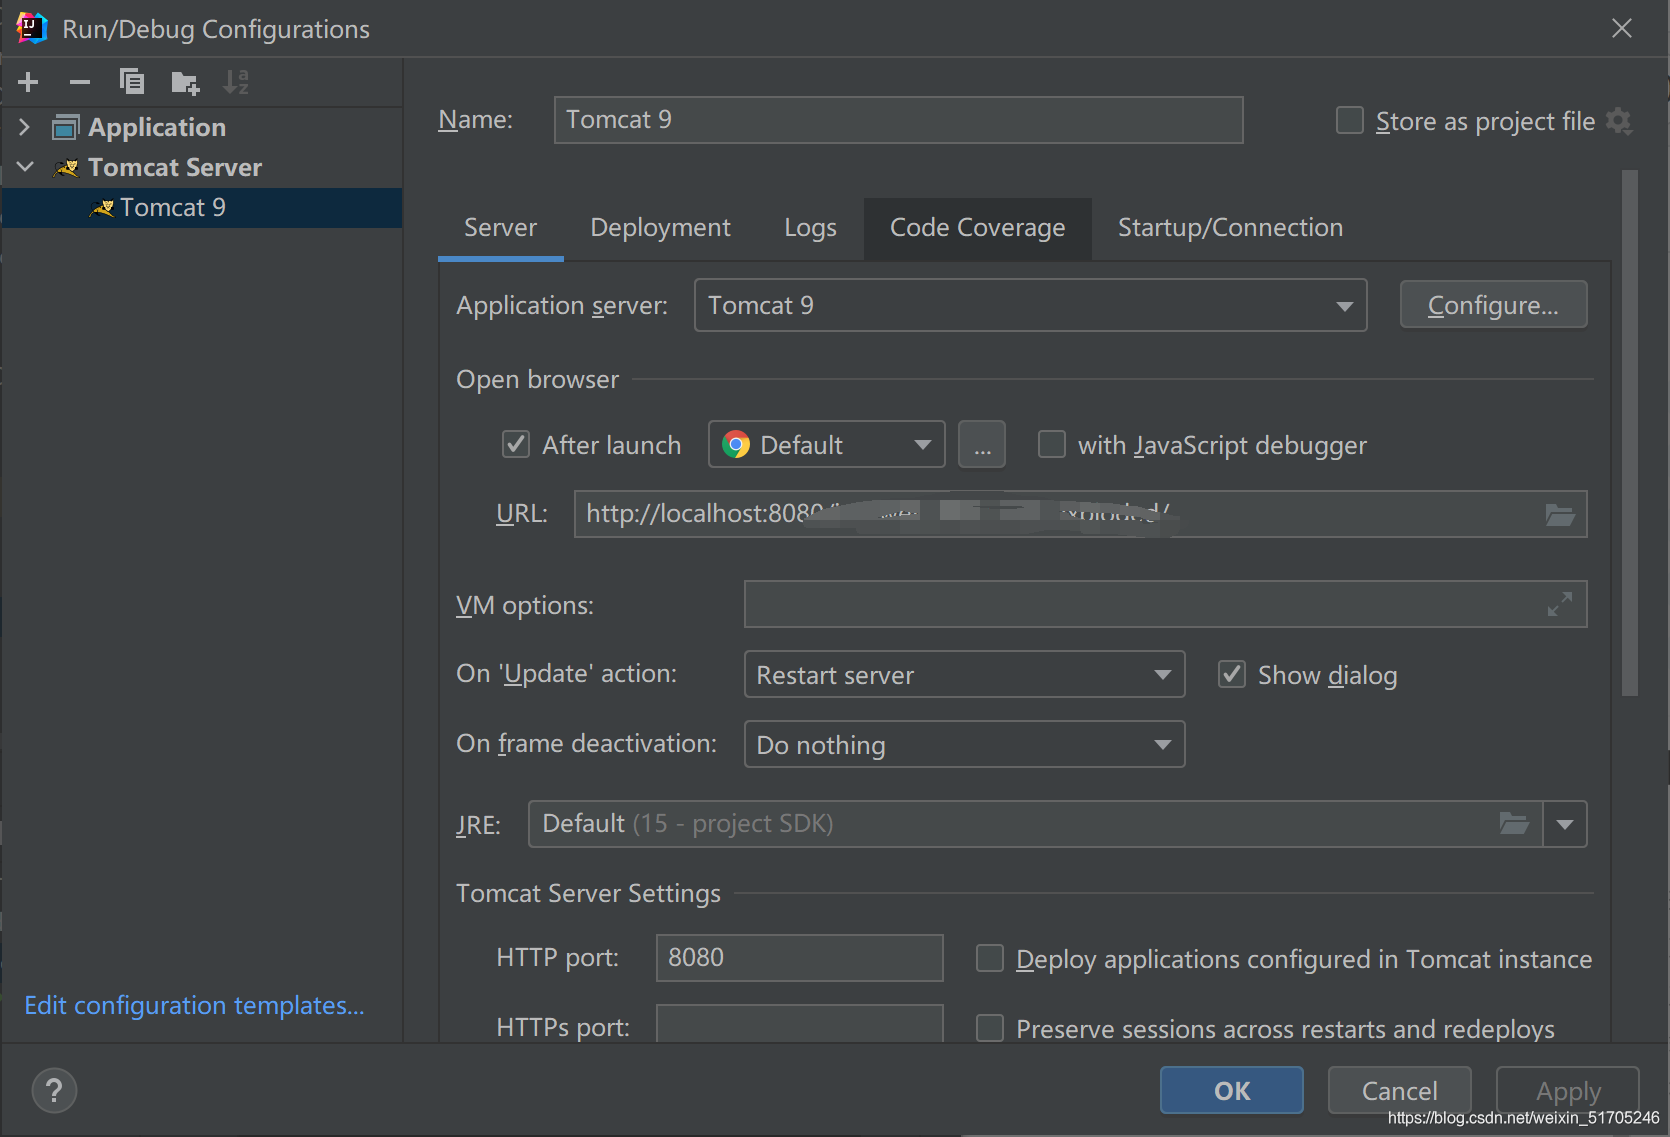Browse for a URL using the folder icon

[x=1560, y=514]
